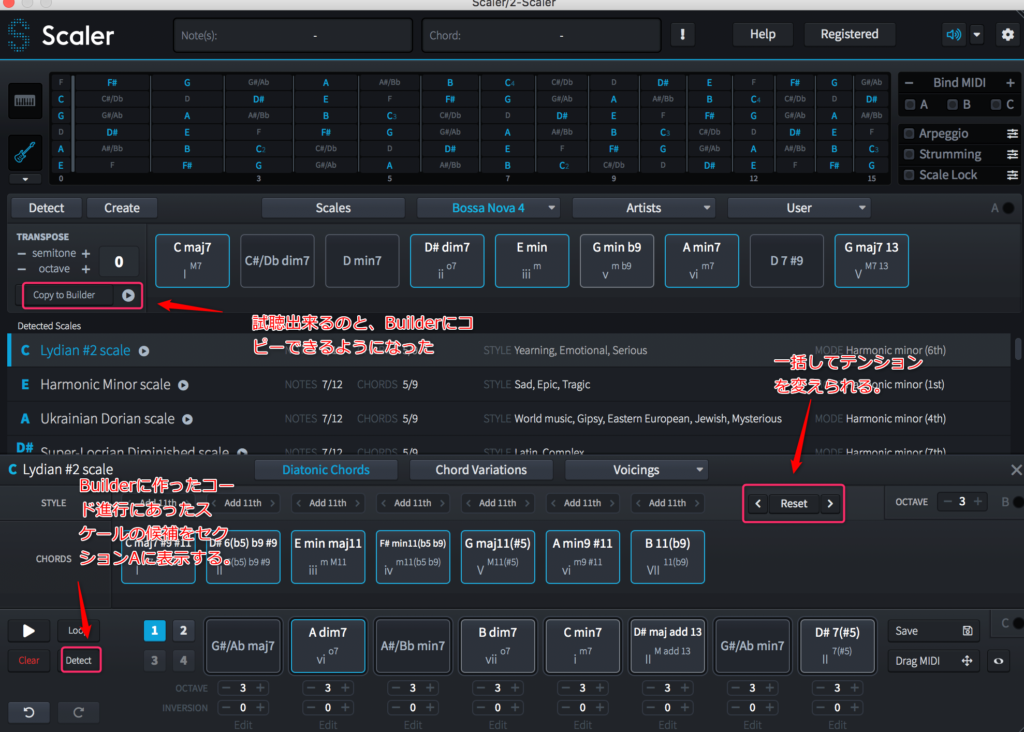
Task: Select the Chord Variations tab
Action: 481,470
